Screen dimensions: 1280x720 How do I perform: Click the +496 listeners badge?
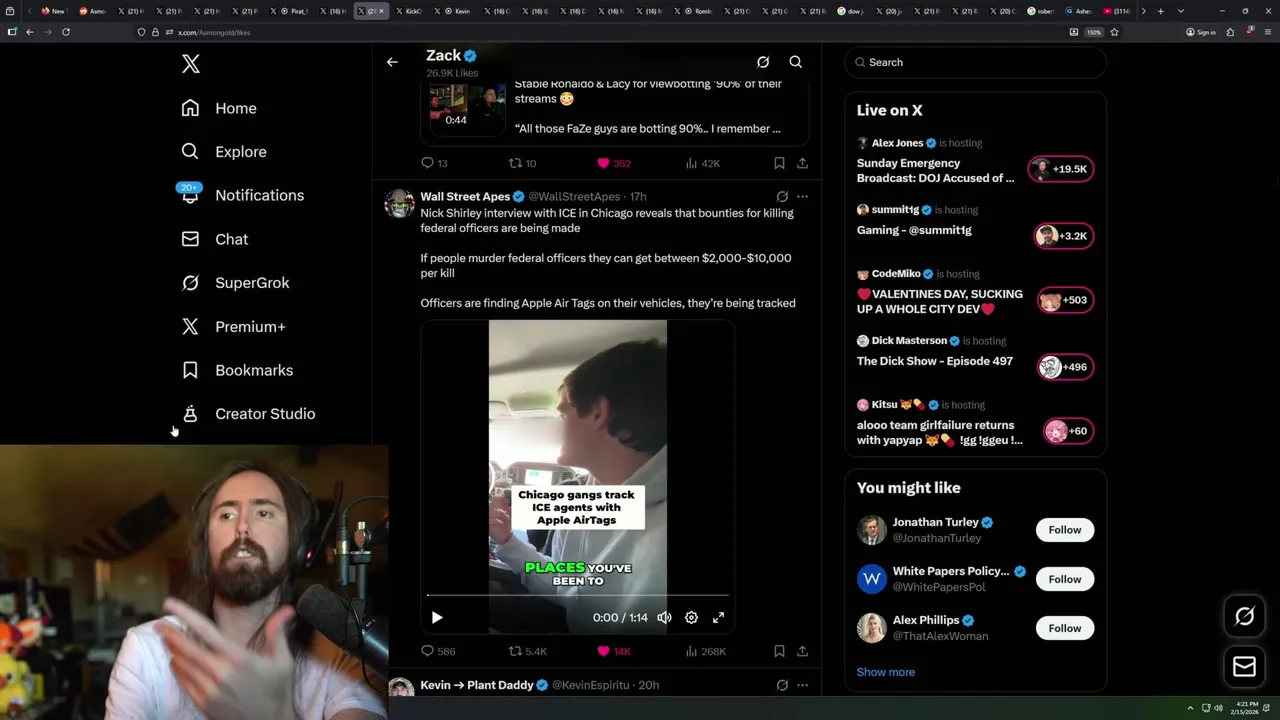1066,367
